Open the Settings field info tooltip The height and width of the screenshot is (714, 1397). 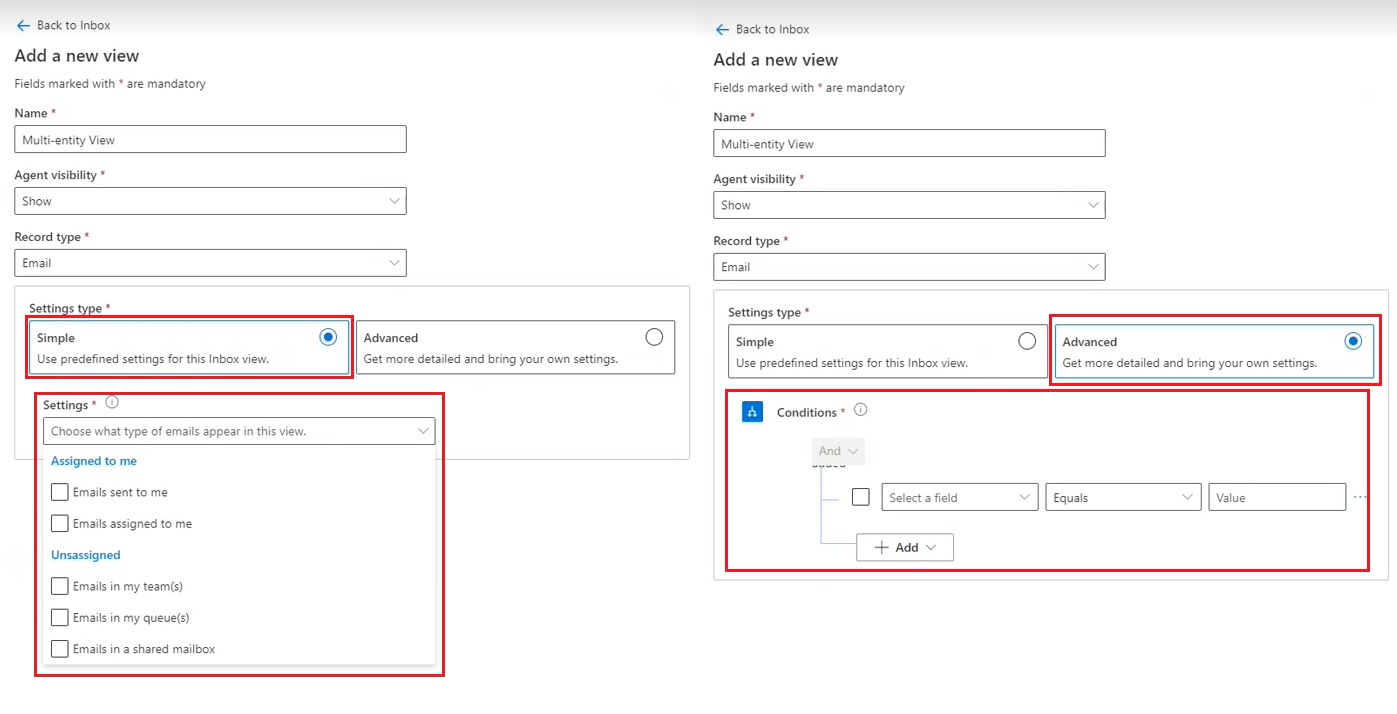coord(112,400)
